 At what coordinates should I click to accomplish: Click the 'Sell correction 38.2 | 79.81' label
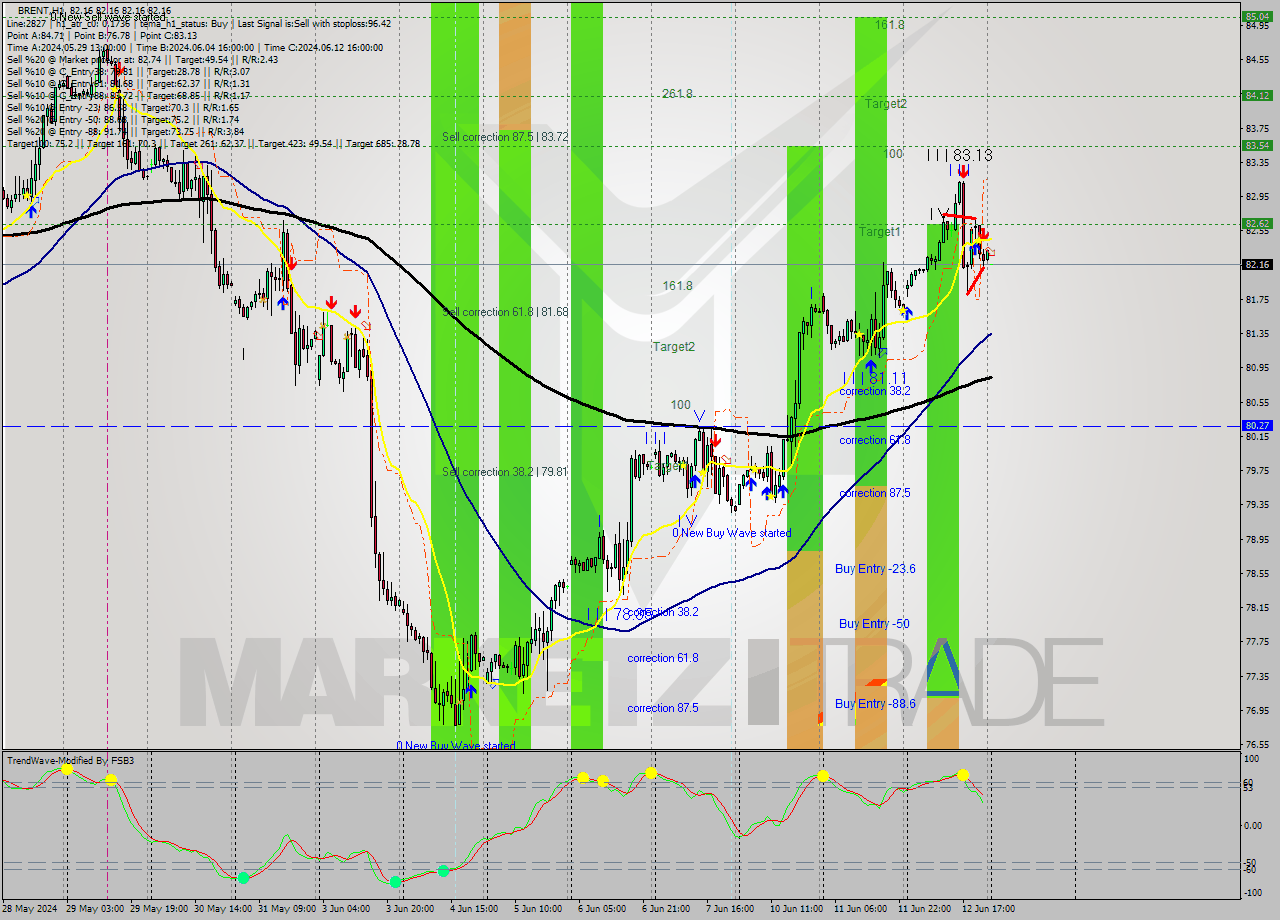pos(505,472)
